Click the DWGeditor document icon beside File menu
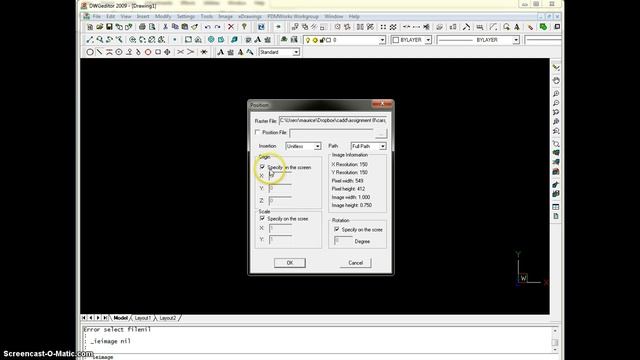 coord(86,16)
